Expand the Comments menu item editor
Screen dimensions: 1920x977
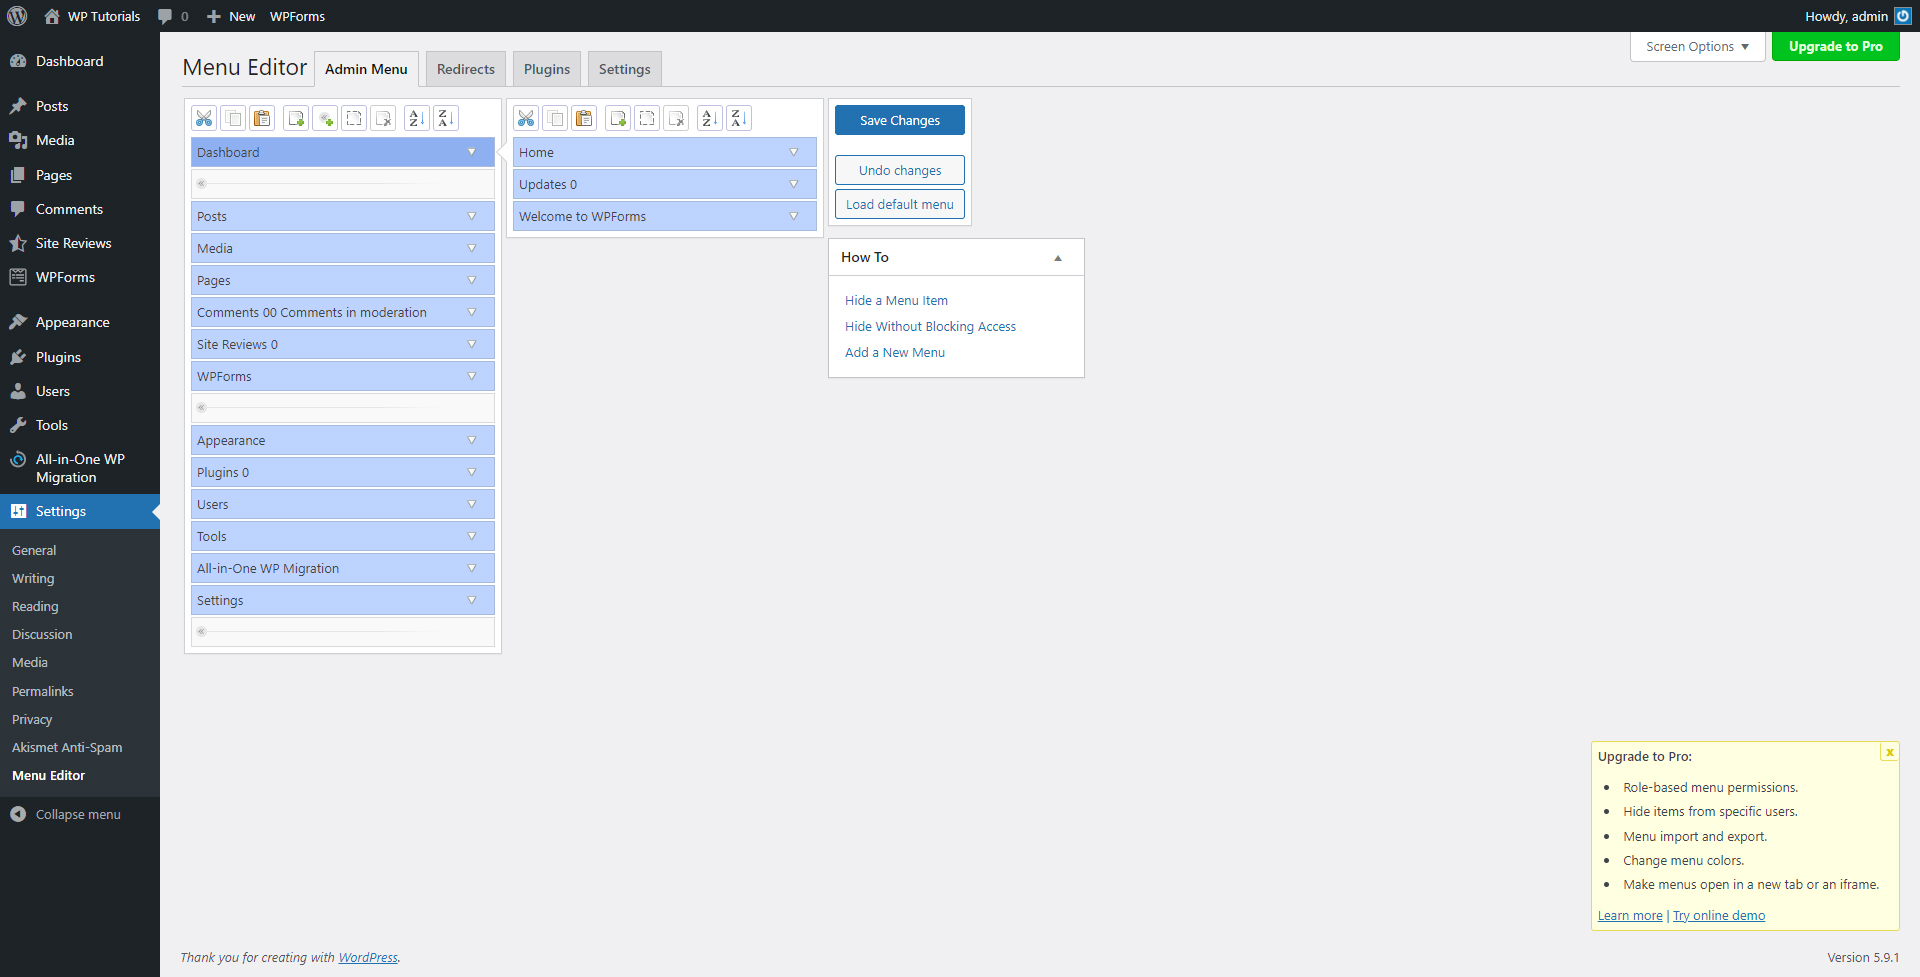tap(472, 312)
